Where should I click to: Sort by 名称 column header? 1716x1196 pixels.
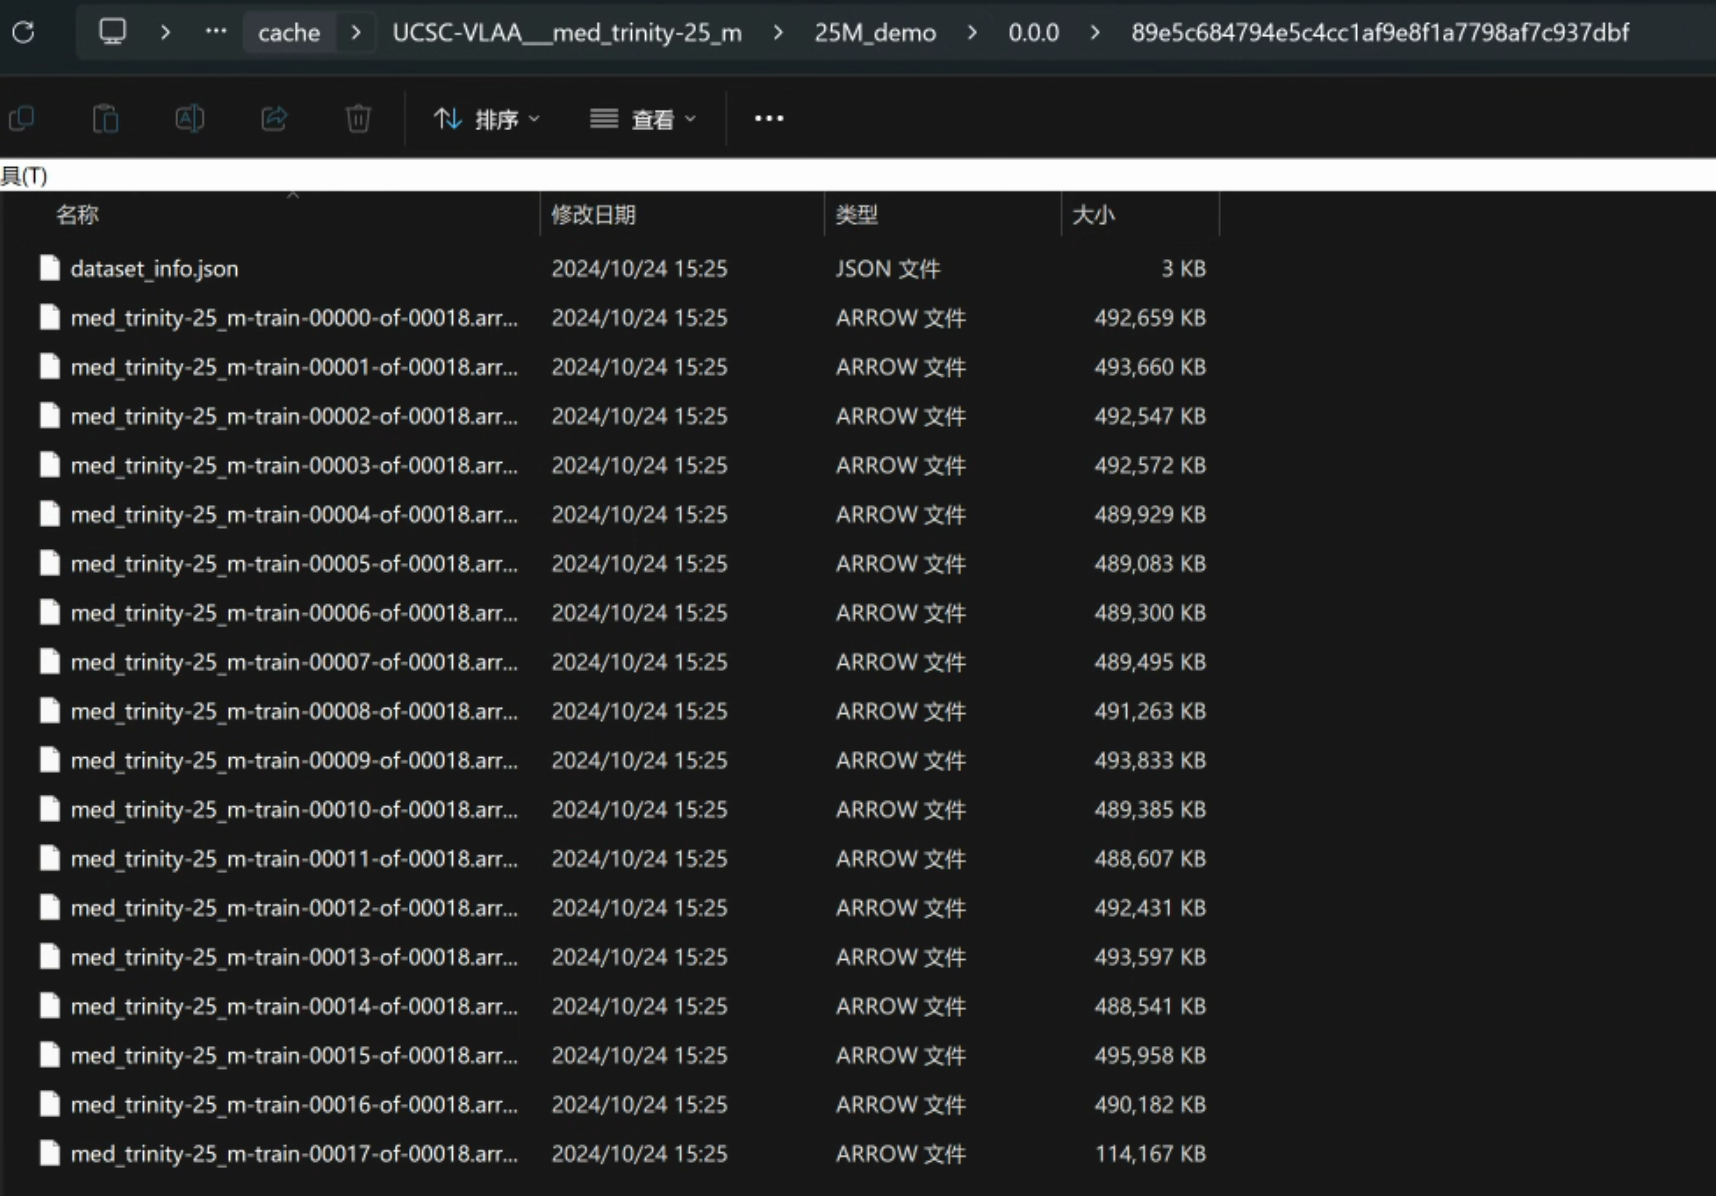click(x=77, y=214)
